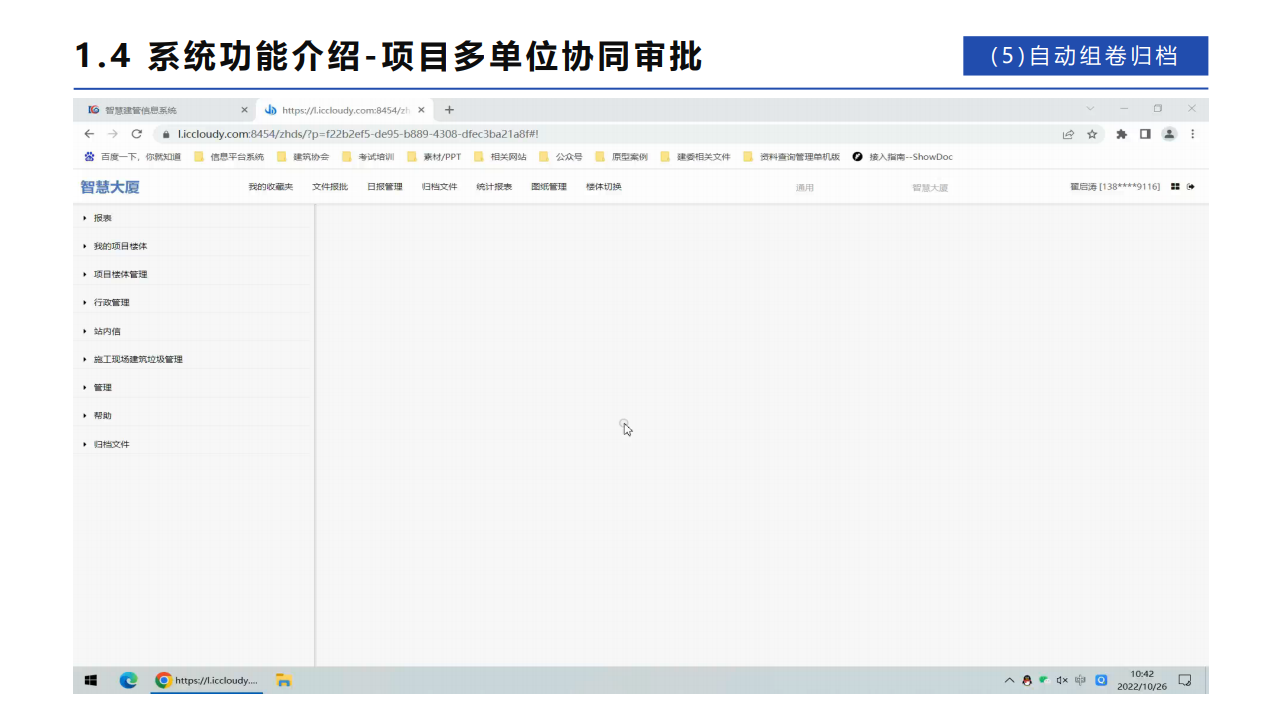Open 楼体切换 in top menu

pyautogui.click(x=603, y=187)
